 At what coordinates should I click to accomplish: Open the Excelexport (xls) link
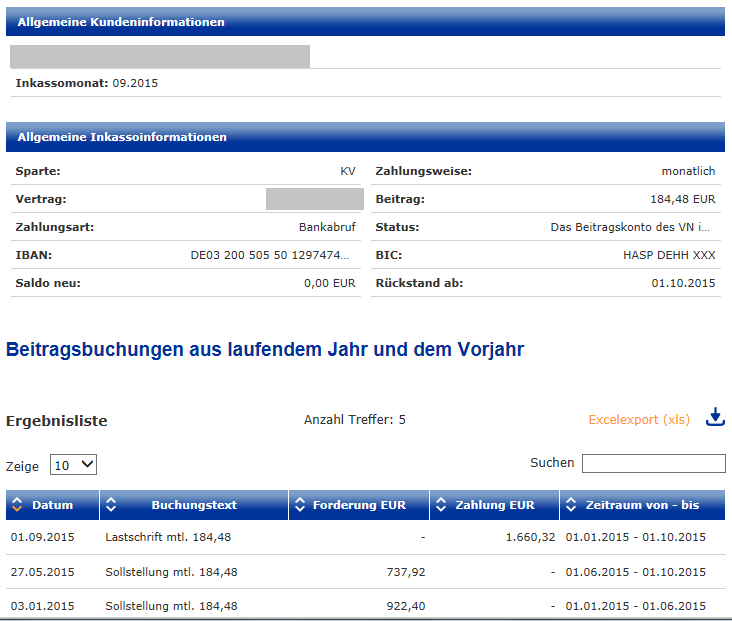point(638,420)
